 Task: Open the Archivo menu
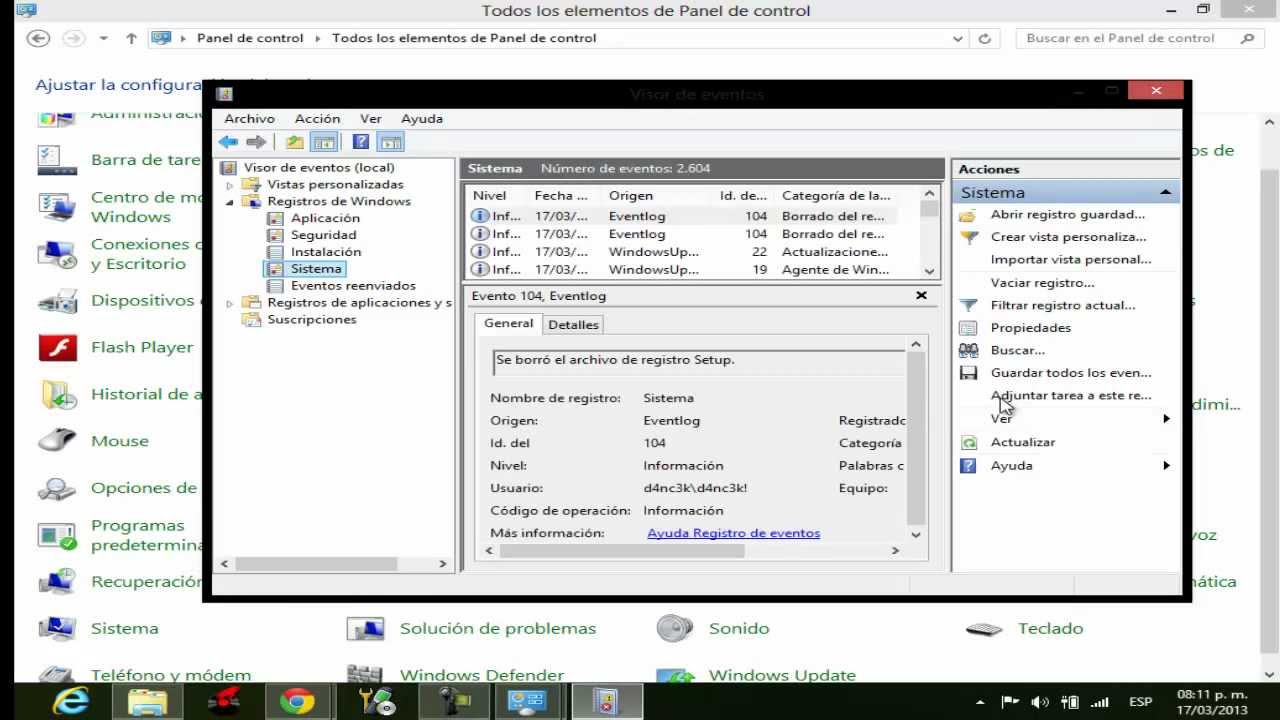(x=249, y=118)
